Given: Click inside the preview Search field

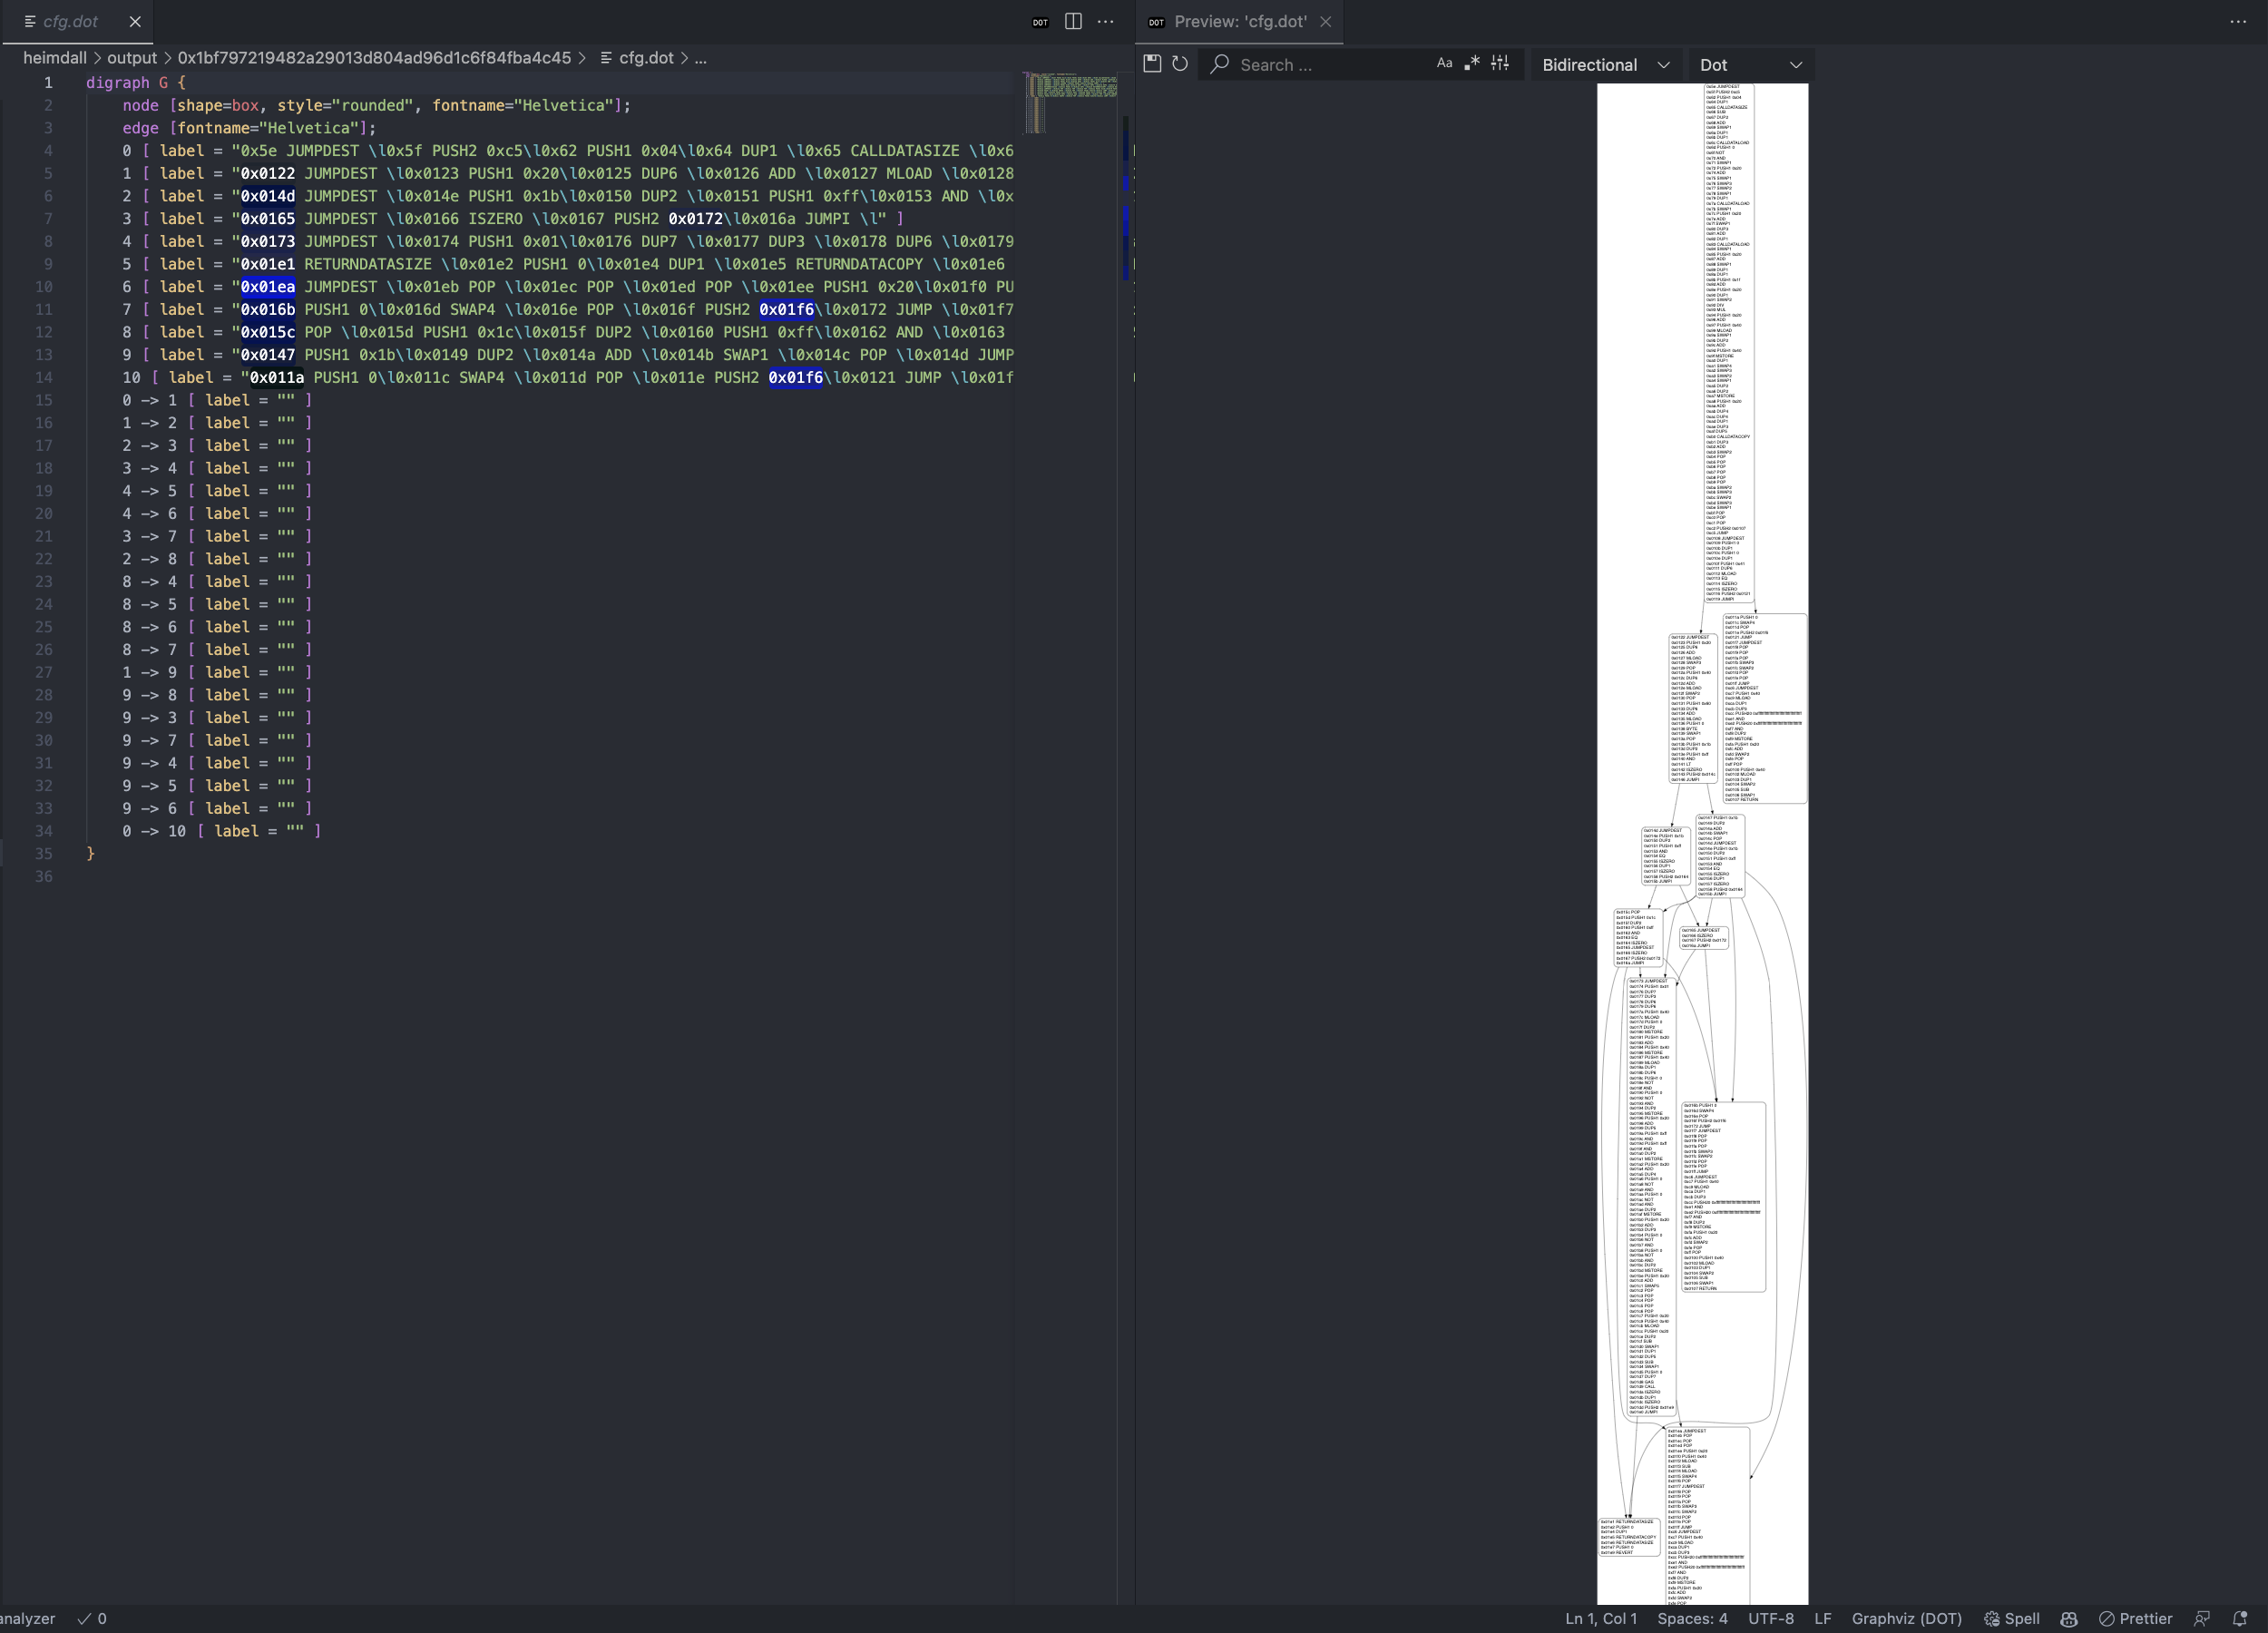Looking at the screenshot, I should [x=1320, y=63].
